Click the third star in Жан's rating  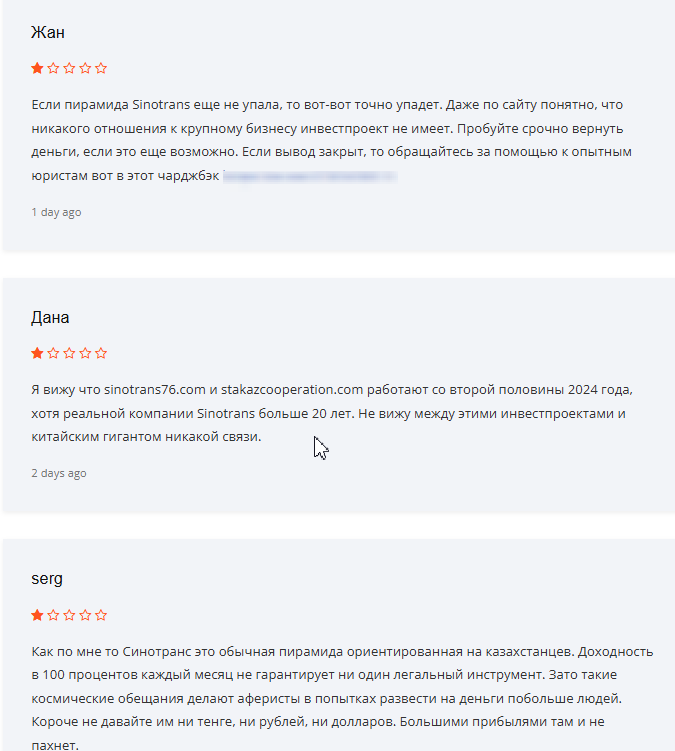69,68
